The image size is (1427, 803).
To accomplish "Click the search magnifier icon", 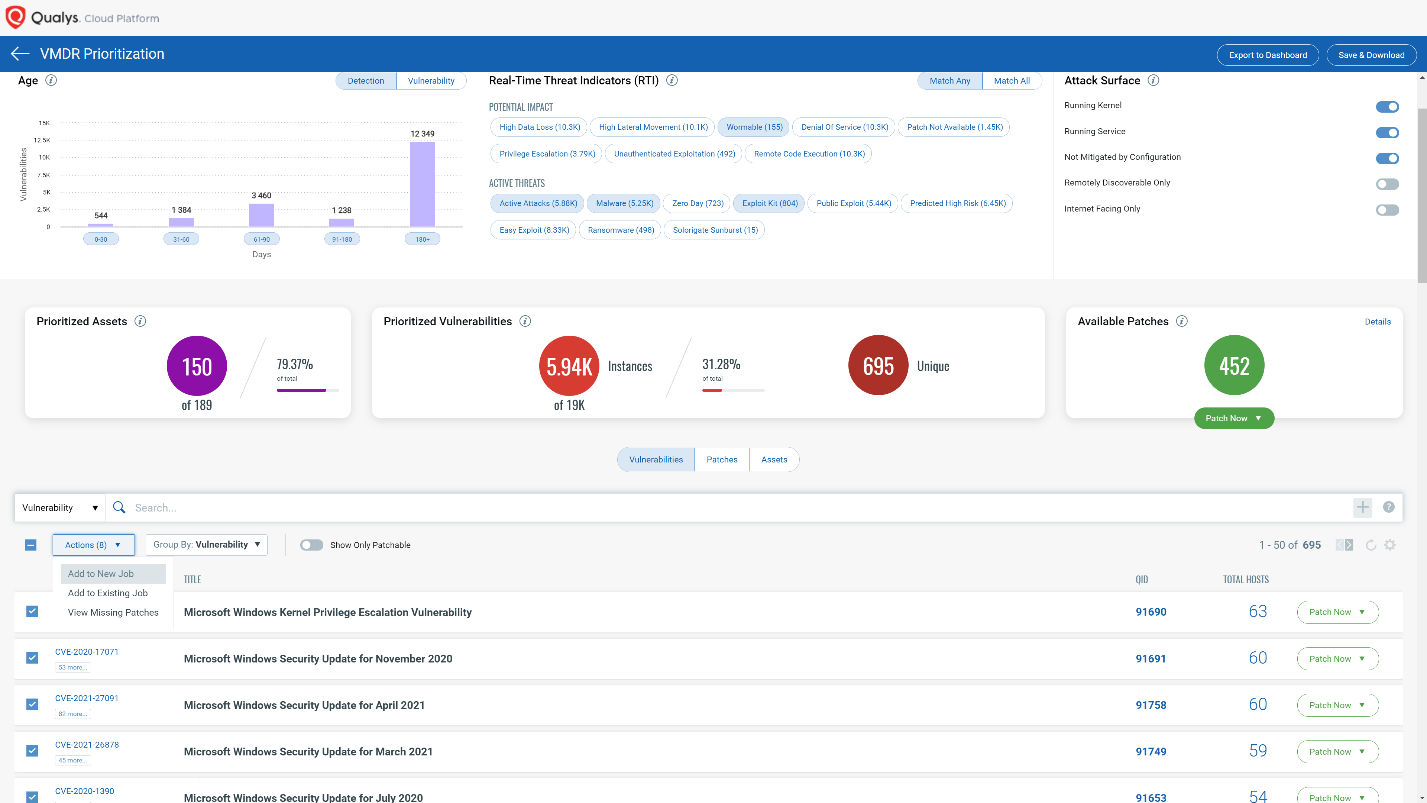I will [119, 507].
